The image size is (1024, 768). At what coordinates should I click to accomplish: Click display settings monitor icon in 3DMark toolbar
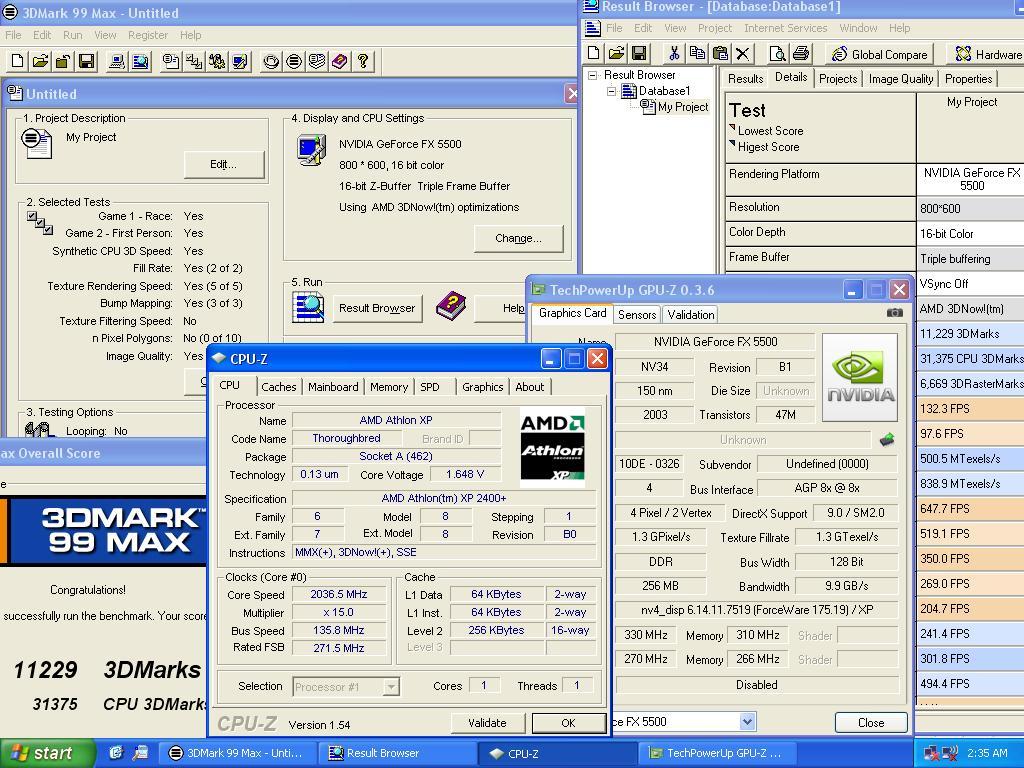coord(240,61)
